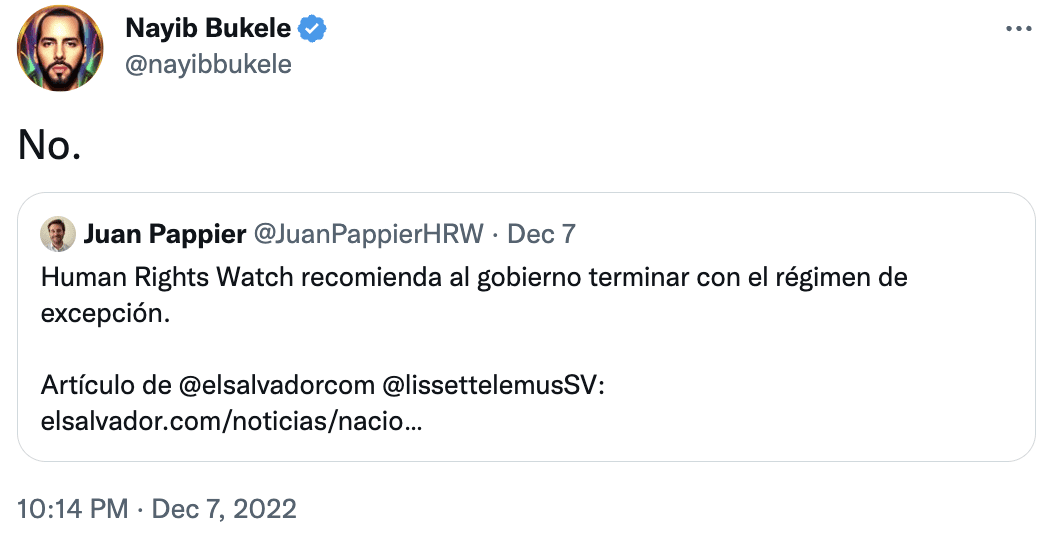Screen dimensions: 1060x546
Task: Click the Juan Pappier display name
Action: click(x=165, y=234)
